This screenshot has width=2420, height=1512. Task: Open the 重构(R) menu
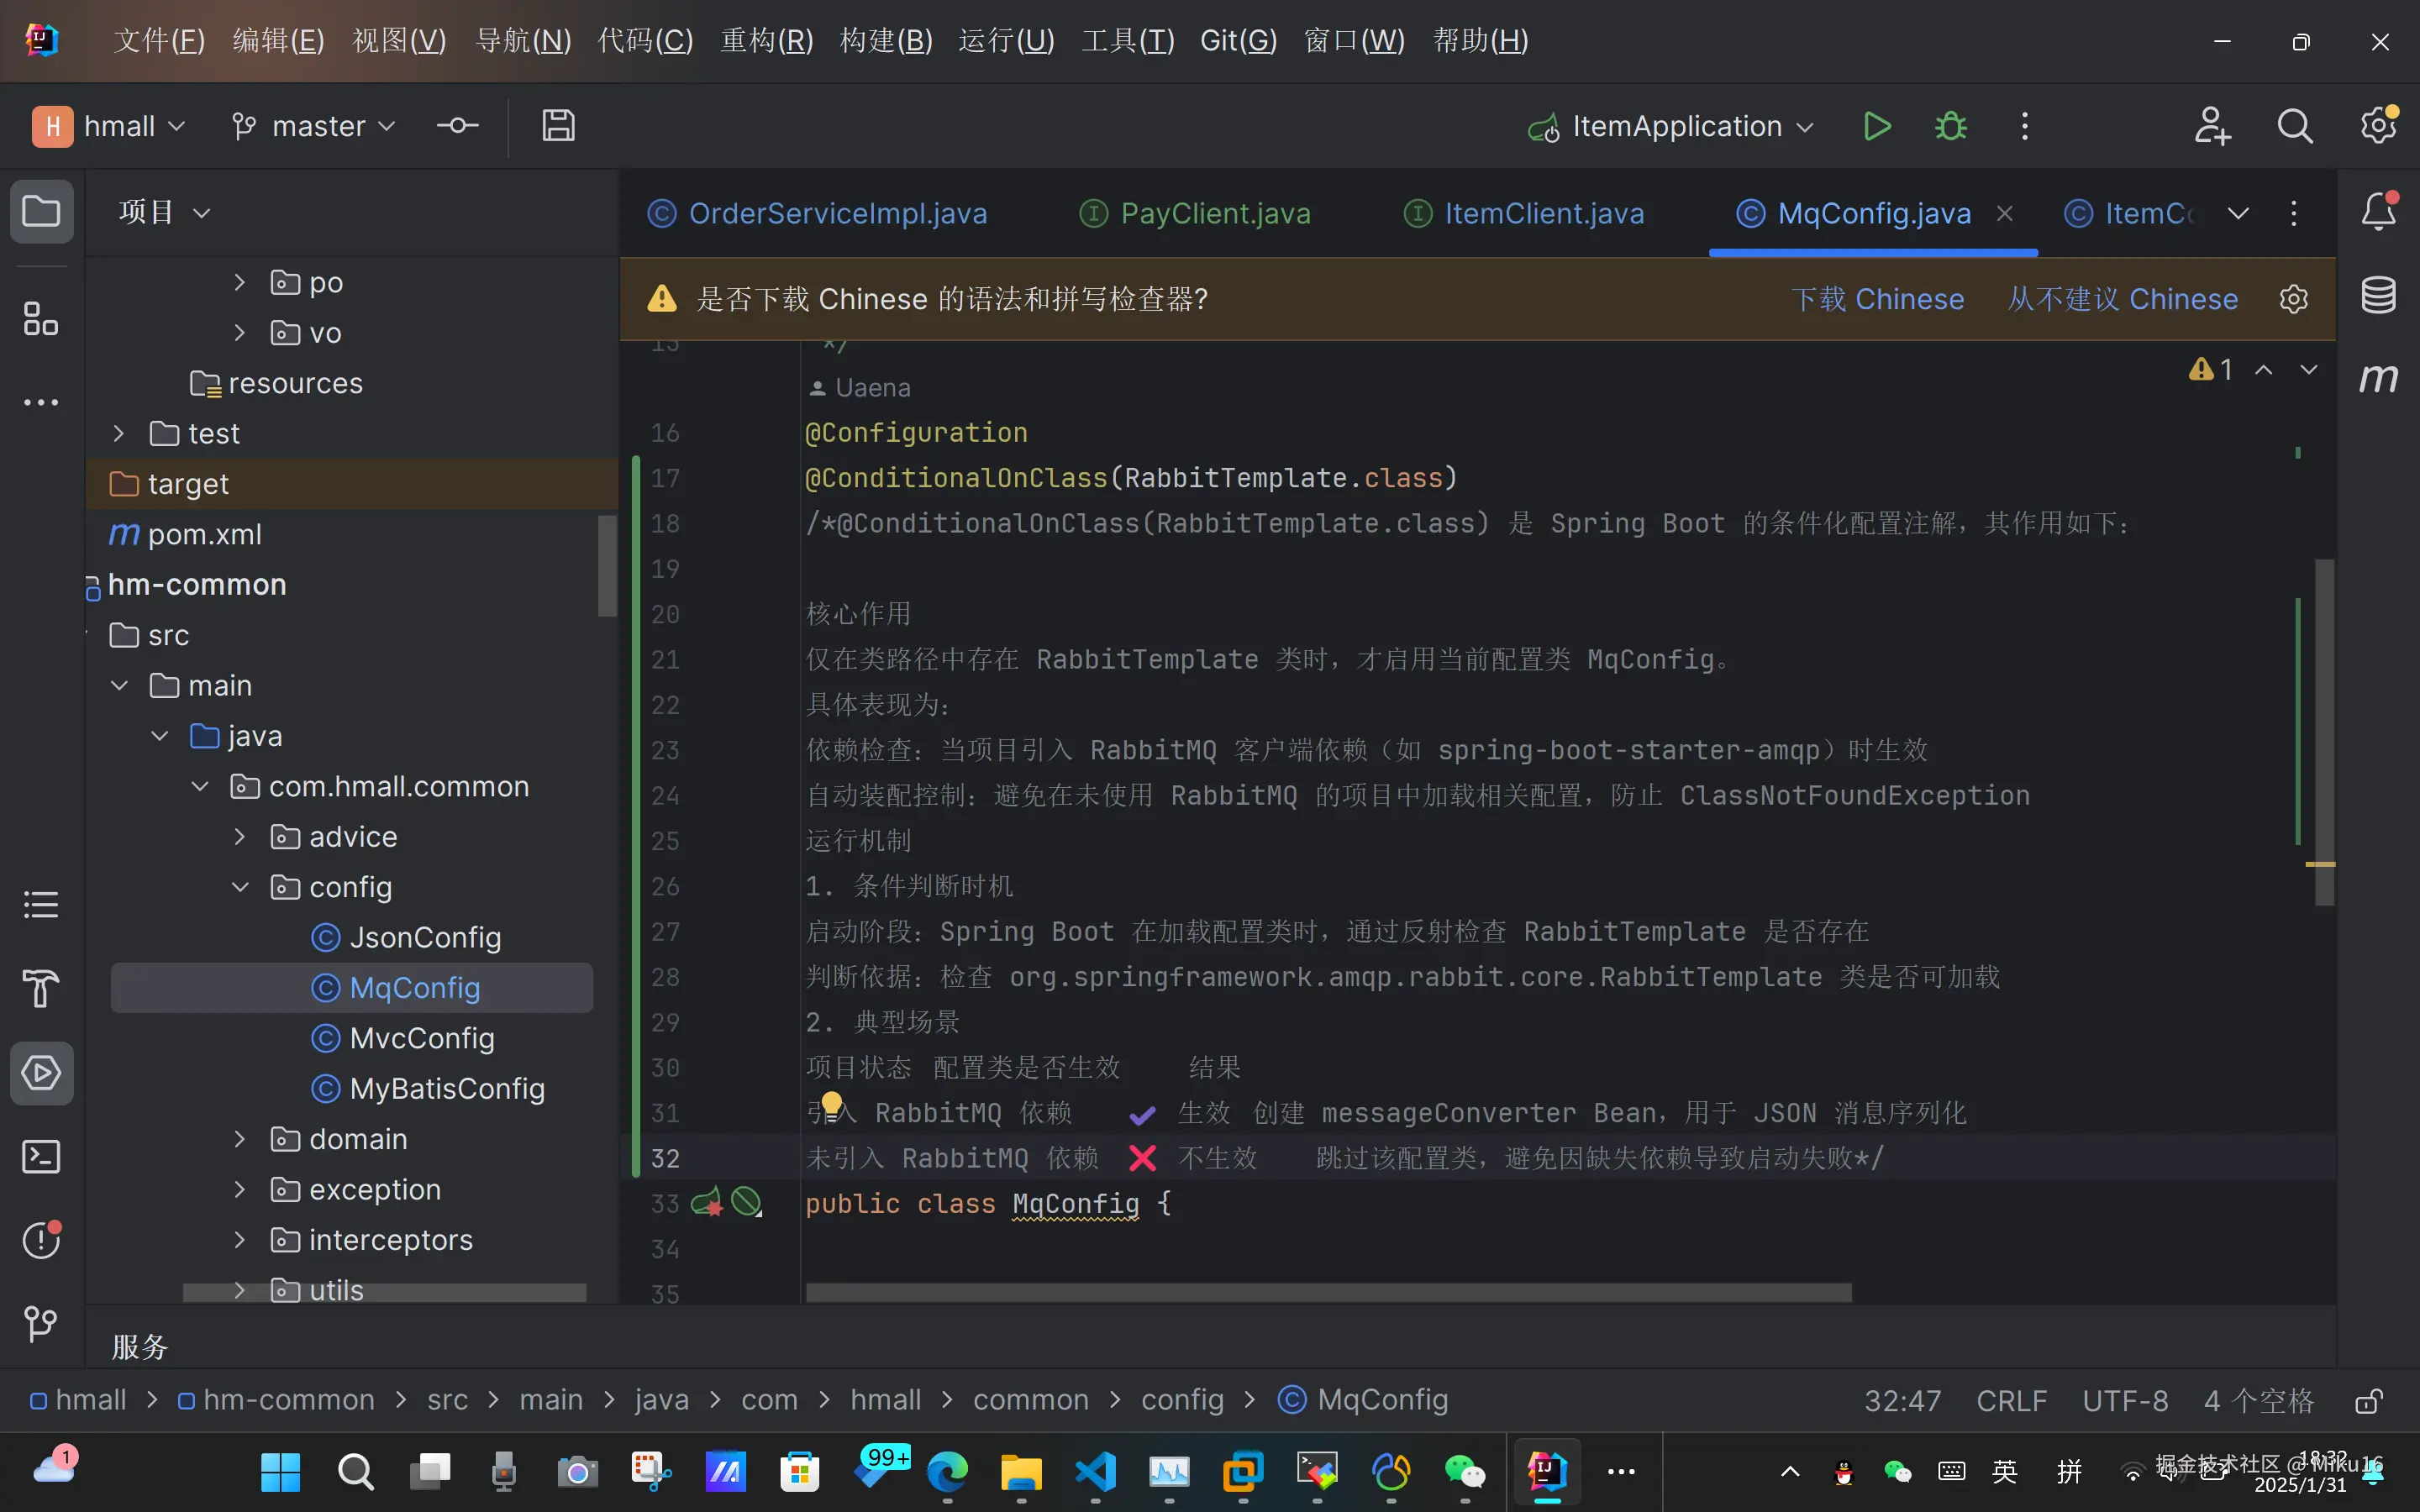(766, 40)
